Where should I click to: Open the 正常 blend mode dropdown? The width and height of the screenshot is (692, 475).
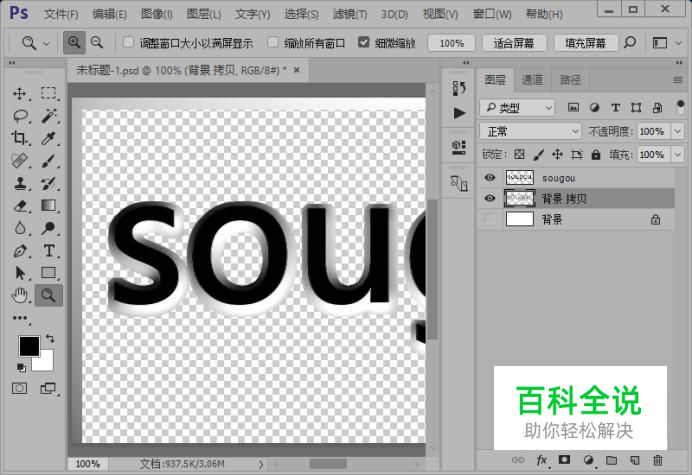530,131
